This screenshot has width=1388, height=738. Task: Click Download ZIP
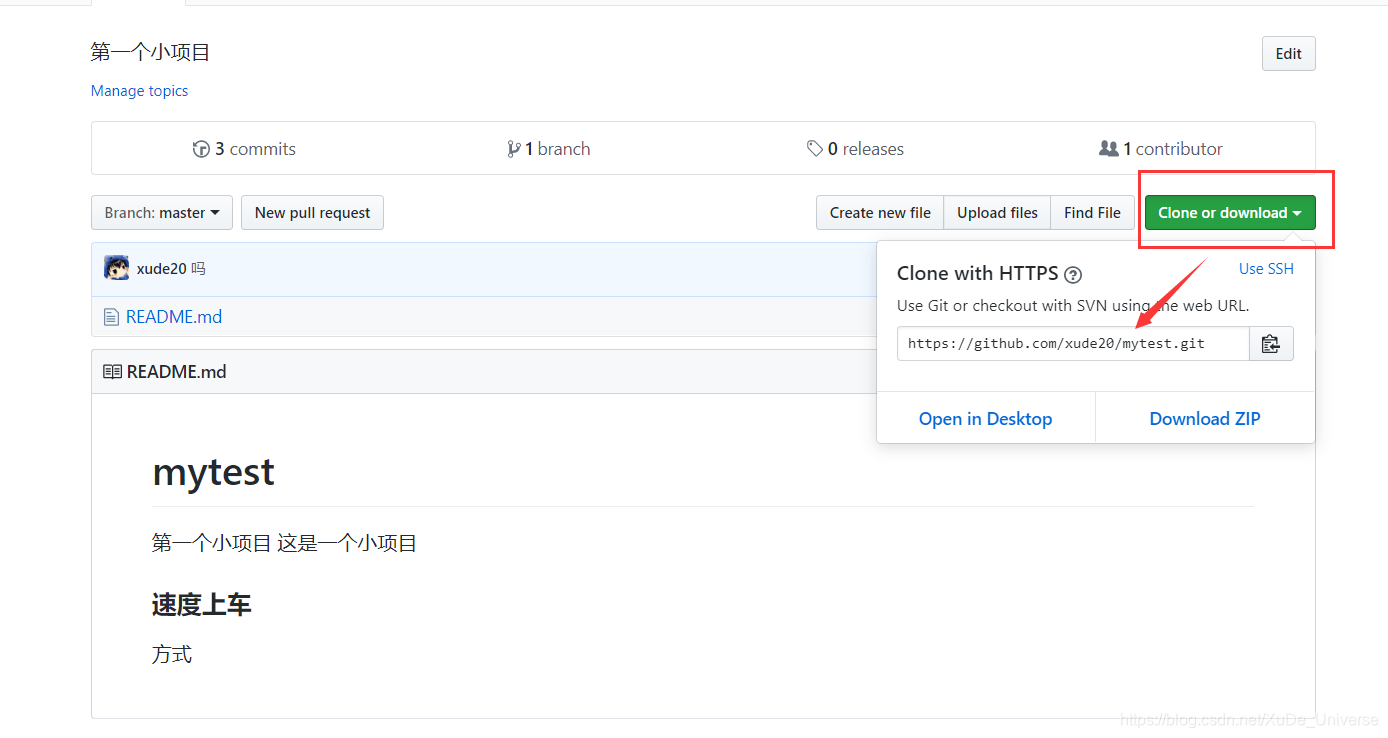pos(1205,419)
